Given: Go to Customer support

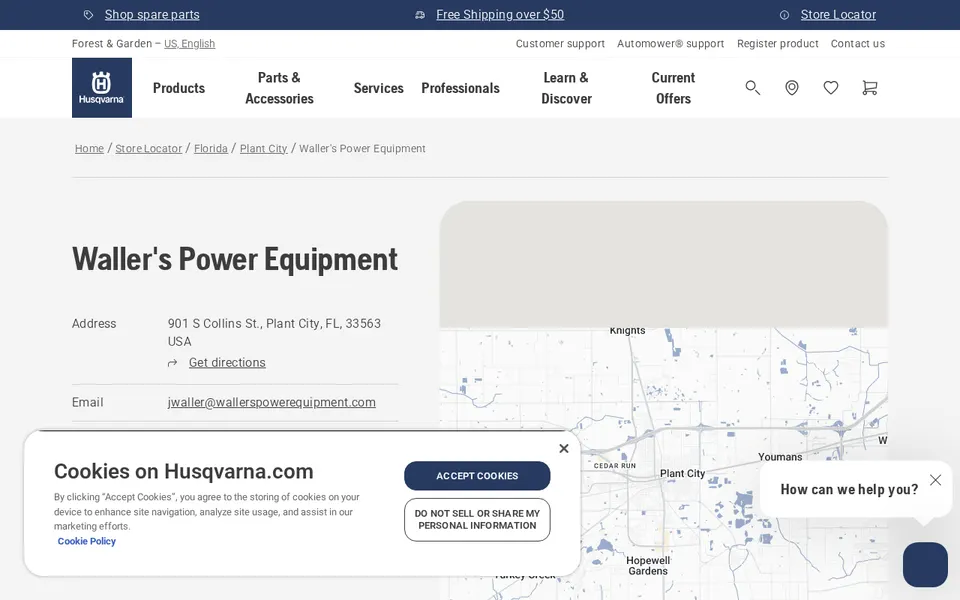Looking at the screenshot, I should [560, 43].
